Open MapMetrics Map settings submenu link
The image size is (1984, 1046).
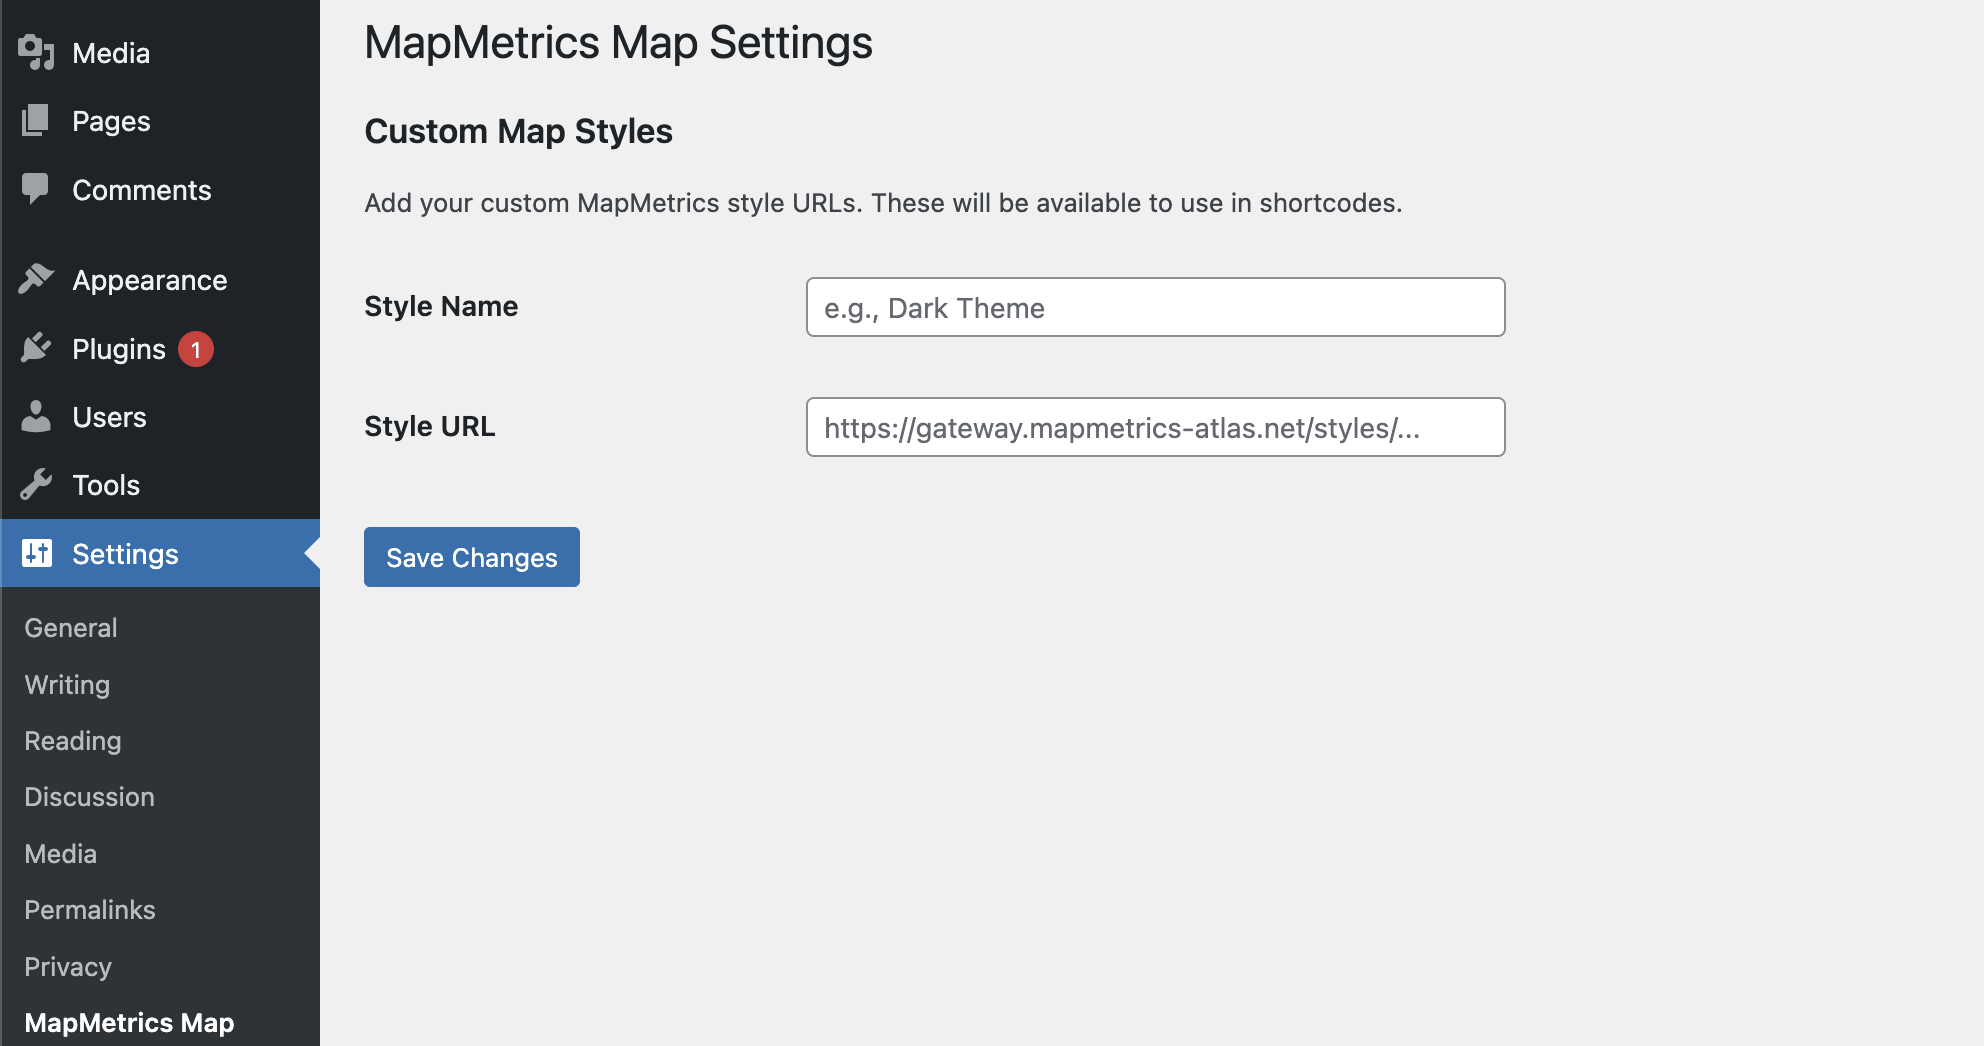click(129, 1023)
